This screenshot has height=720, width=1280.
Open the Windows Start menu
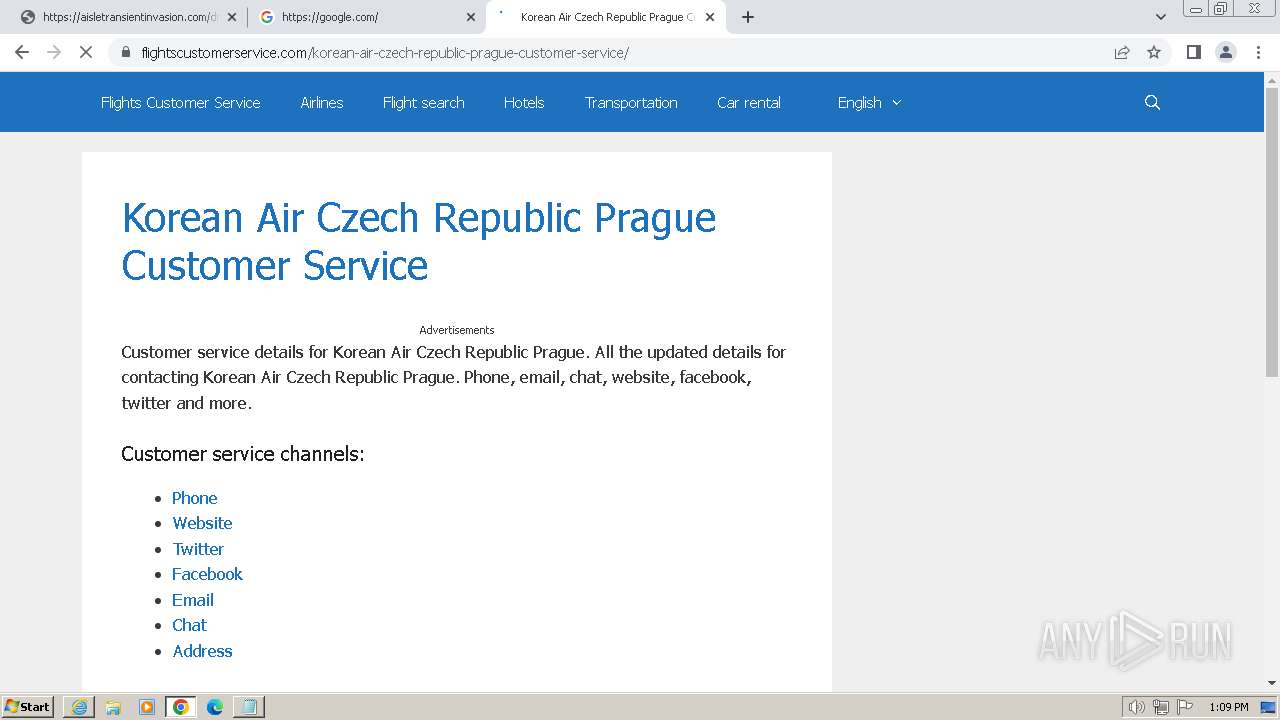point(28,707)
